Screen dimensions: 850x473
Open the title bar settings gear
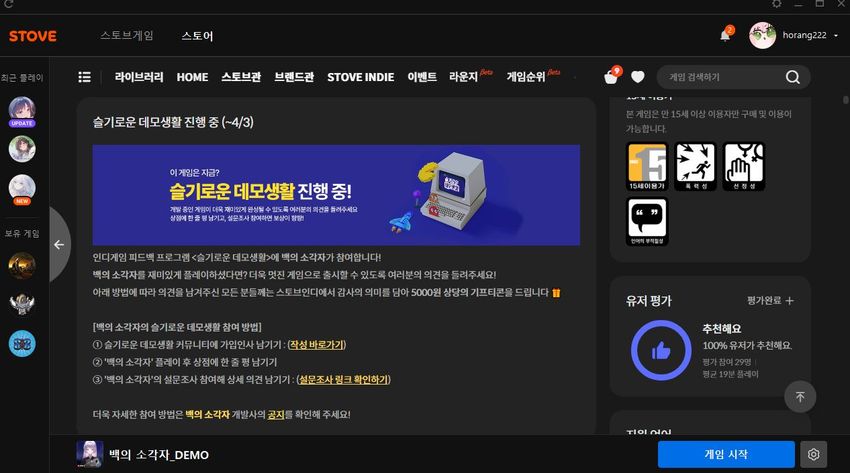[x=777, y=4]
